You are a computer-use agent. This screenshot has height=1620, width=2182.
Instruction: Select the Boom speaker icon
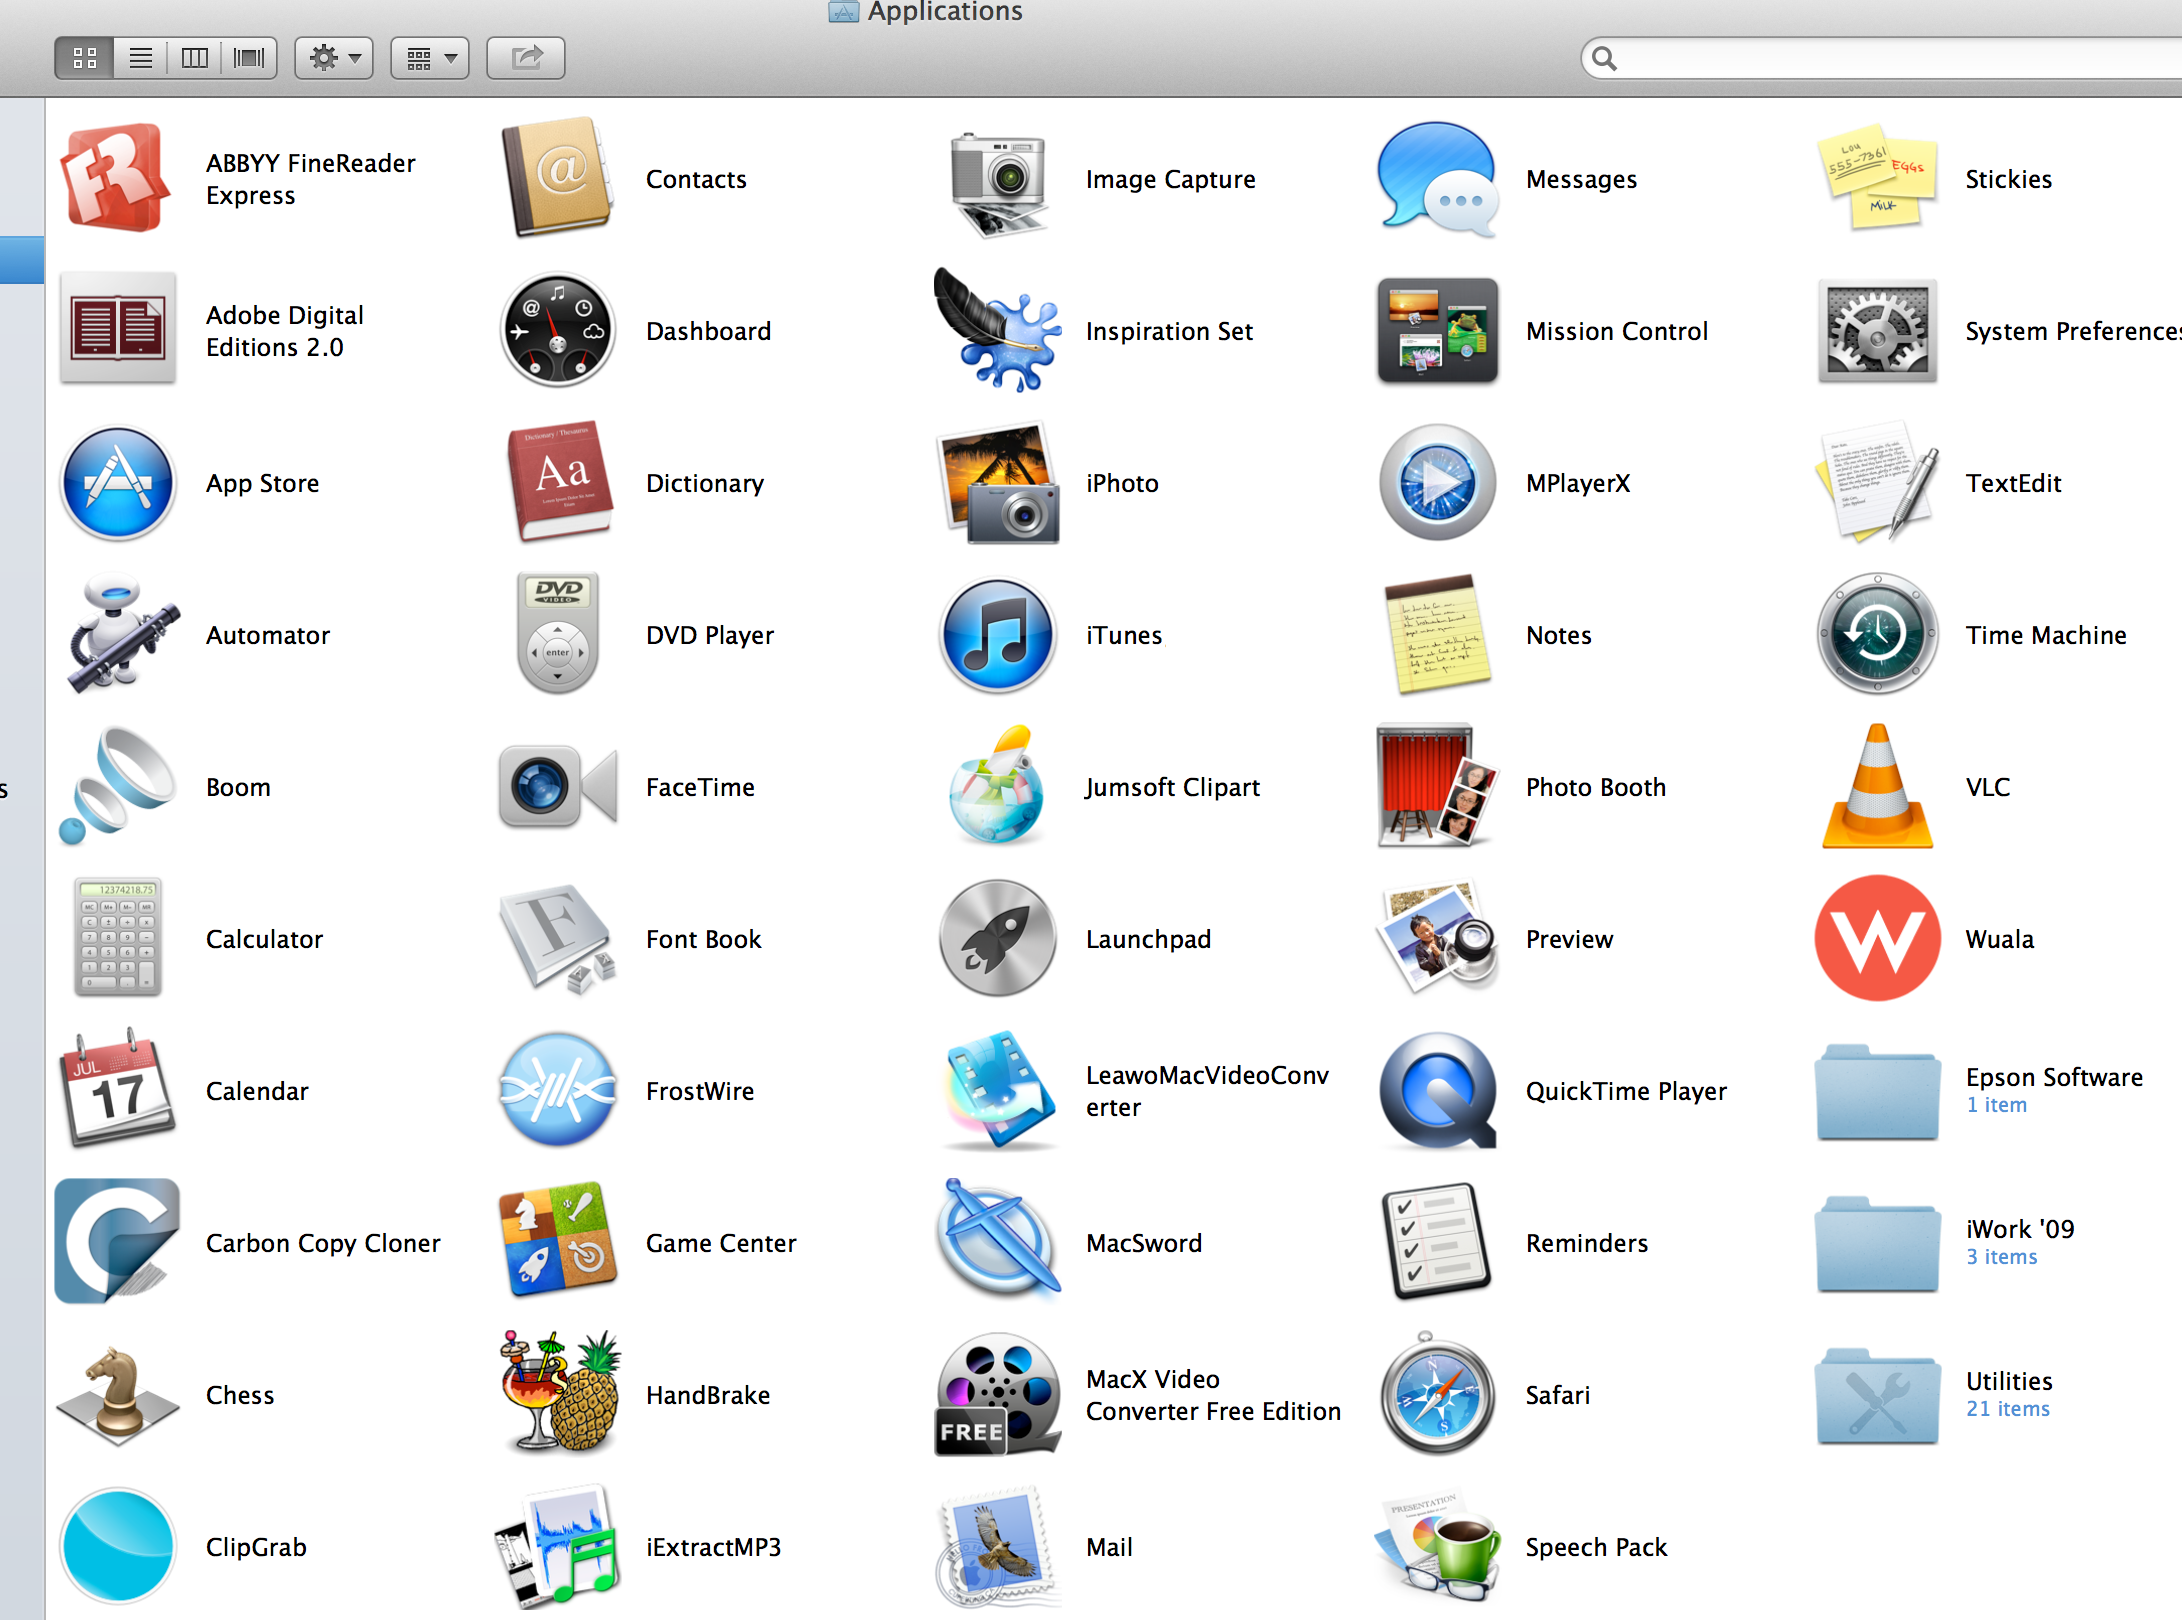click(x=116, y=786)
